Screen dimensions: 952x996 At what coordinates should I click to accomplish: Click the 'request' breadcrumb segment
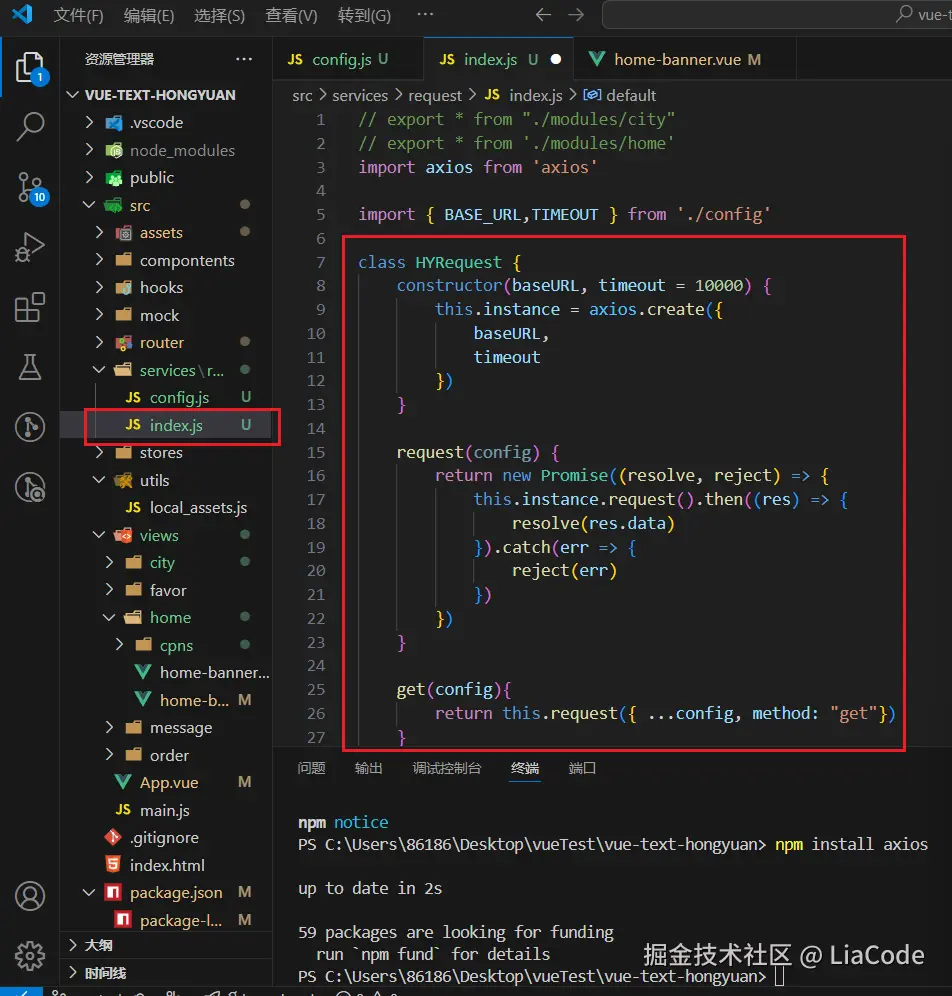click(x=435, y=95)
